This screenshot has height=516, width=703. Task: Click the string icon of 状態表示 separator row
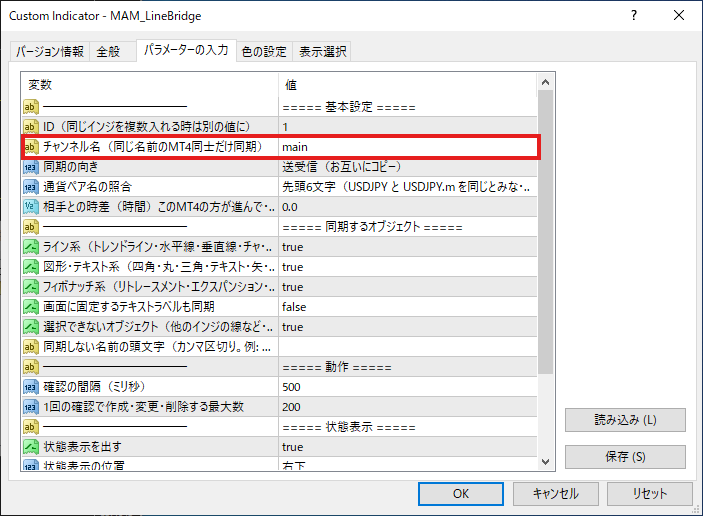[x=31, y=427]
